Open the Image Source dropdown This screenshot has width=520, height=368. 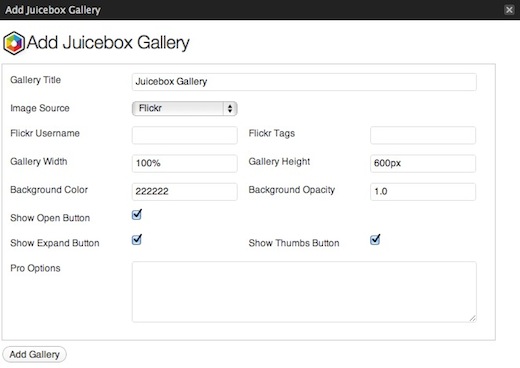coord(184,108)
